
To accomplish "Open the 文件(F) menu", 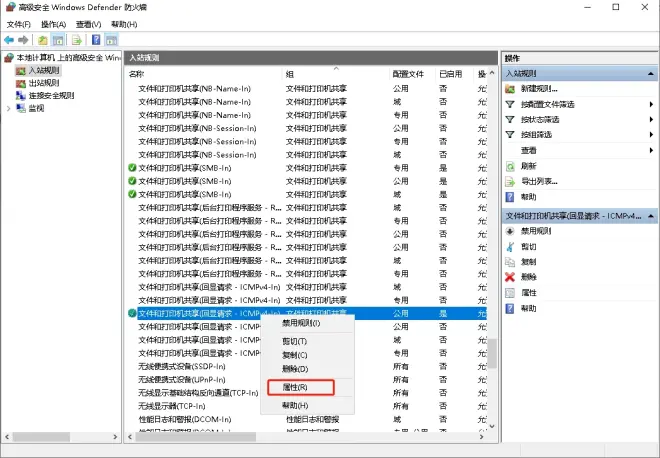I will [19, 24].
